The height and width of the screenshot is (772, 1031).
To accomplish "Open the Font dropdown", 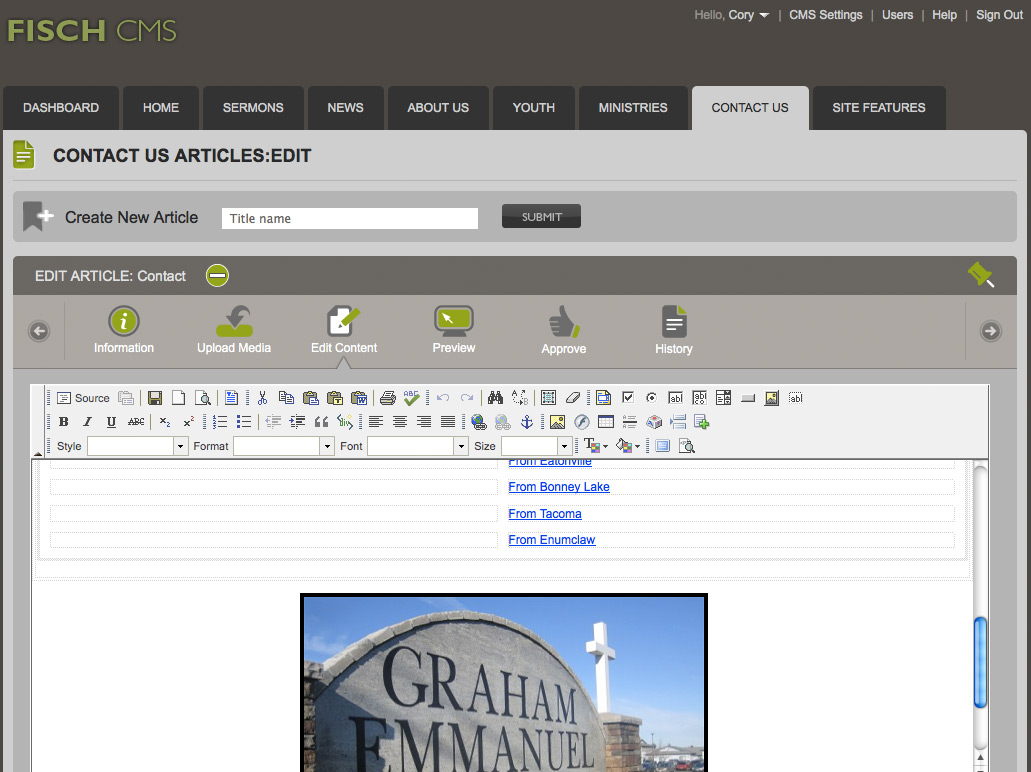I will (418, 446).
